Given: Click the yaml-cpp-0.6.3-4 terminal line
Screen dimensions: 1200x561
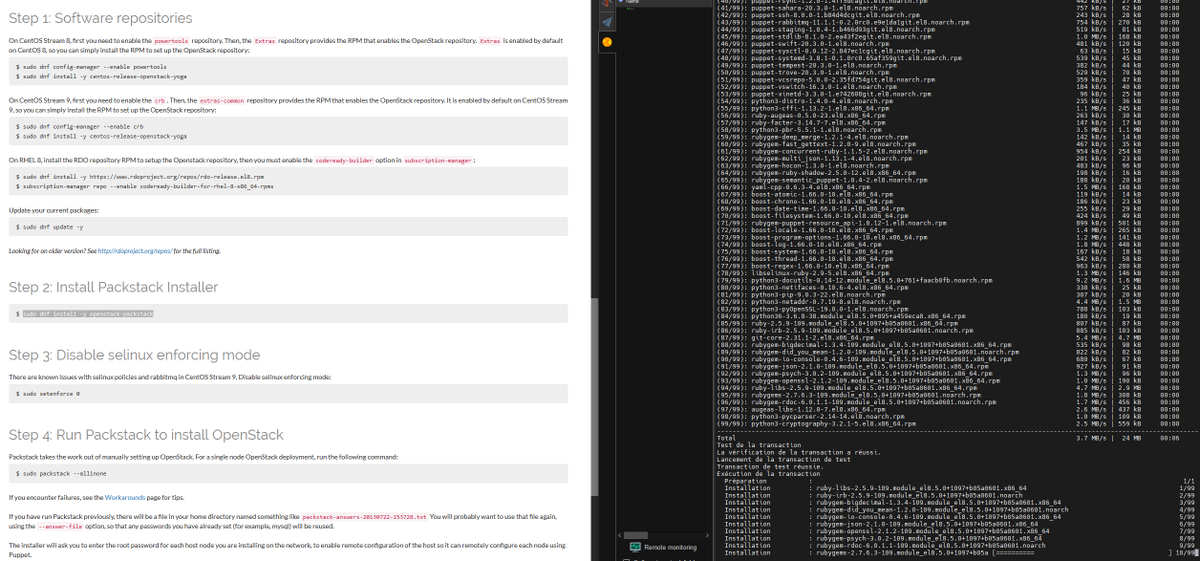Looking at the screenshot, I should point(794,187).
